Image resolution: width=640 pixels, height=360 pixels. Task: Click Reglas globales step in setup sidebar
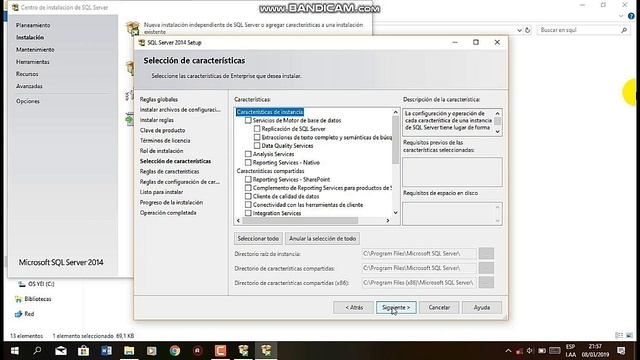pyautogui.click(x=159, y=100)
